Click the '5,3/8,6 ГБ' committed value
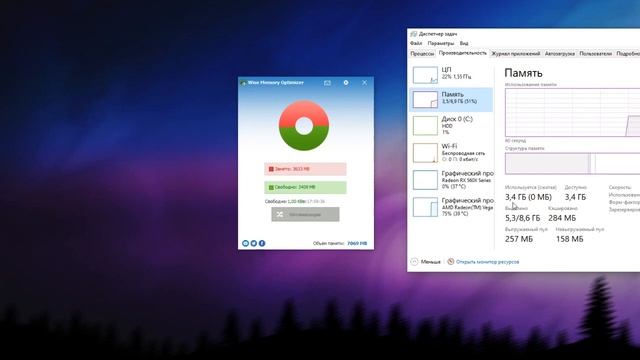The image size is (640, 360). [522, 218]
